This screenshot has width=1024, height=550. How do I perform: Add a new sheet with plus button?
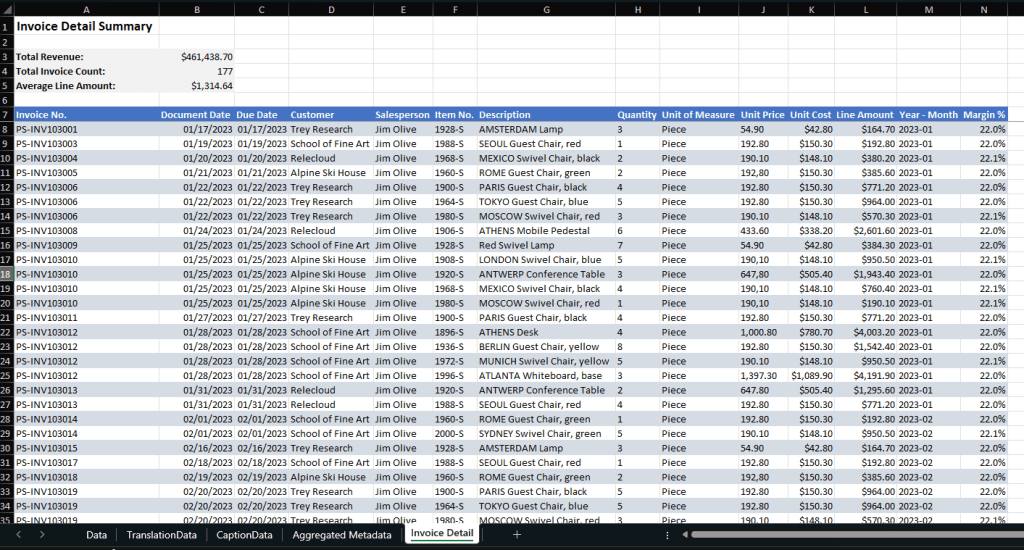tap(517, 535)
